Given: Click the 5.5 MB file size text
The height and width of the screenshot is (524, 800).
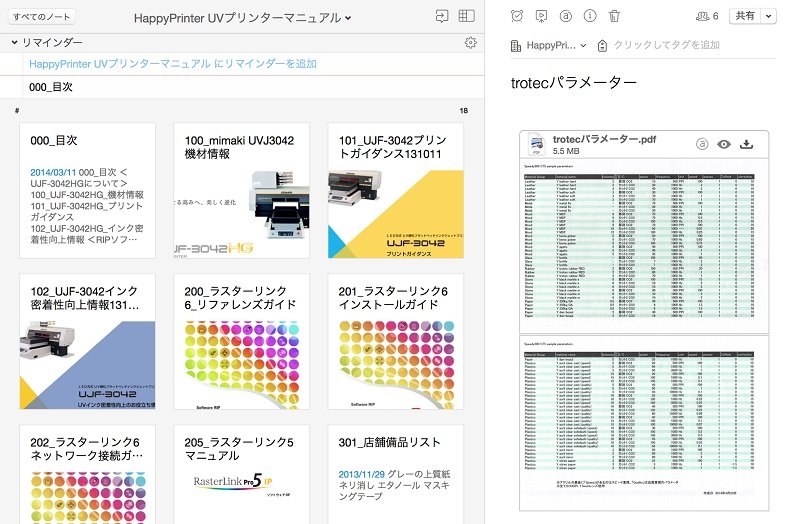Looking at the screenshot, I should [566, 151].
